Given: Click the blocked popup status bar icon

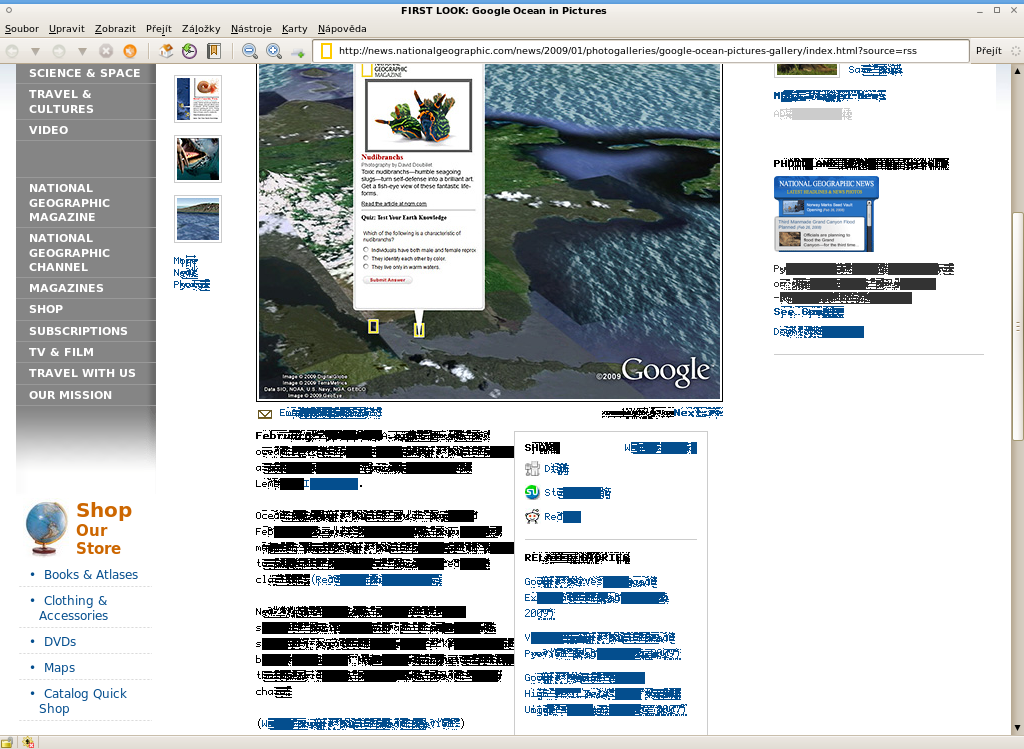Looking at the screenshot, I should tap(28, 742).
